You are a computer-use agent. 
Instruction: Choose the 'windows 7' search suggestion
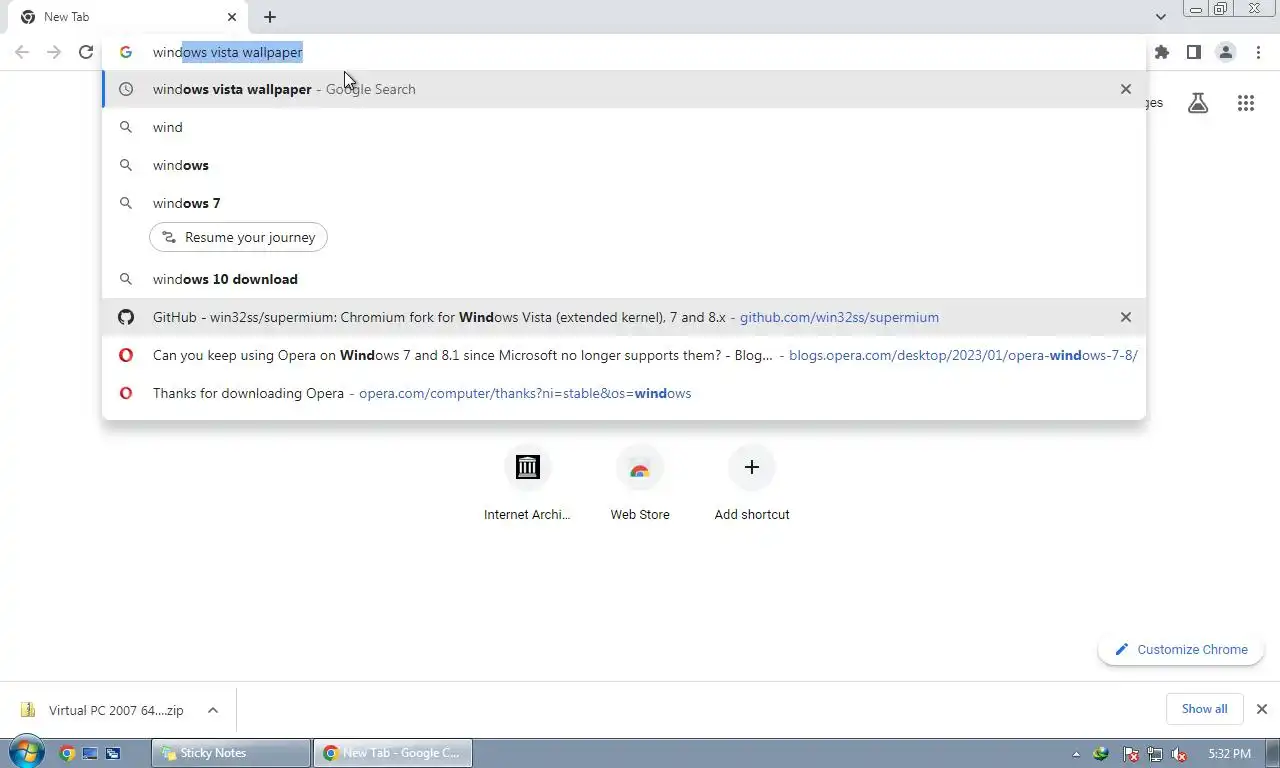click(624, 203)
